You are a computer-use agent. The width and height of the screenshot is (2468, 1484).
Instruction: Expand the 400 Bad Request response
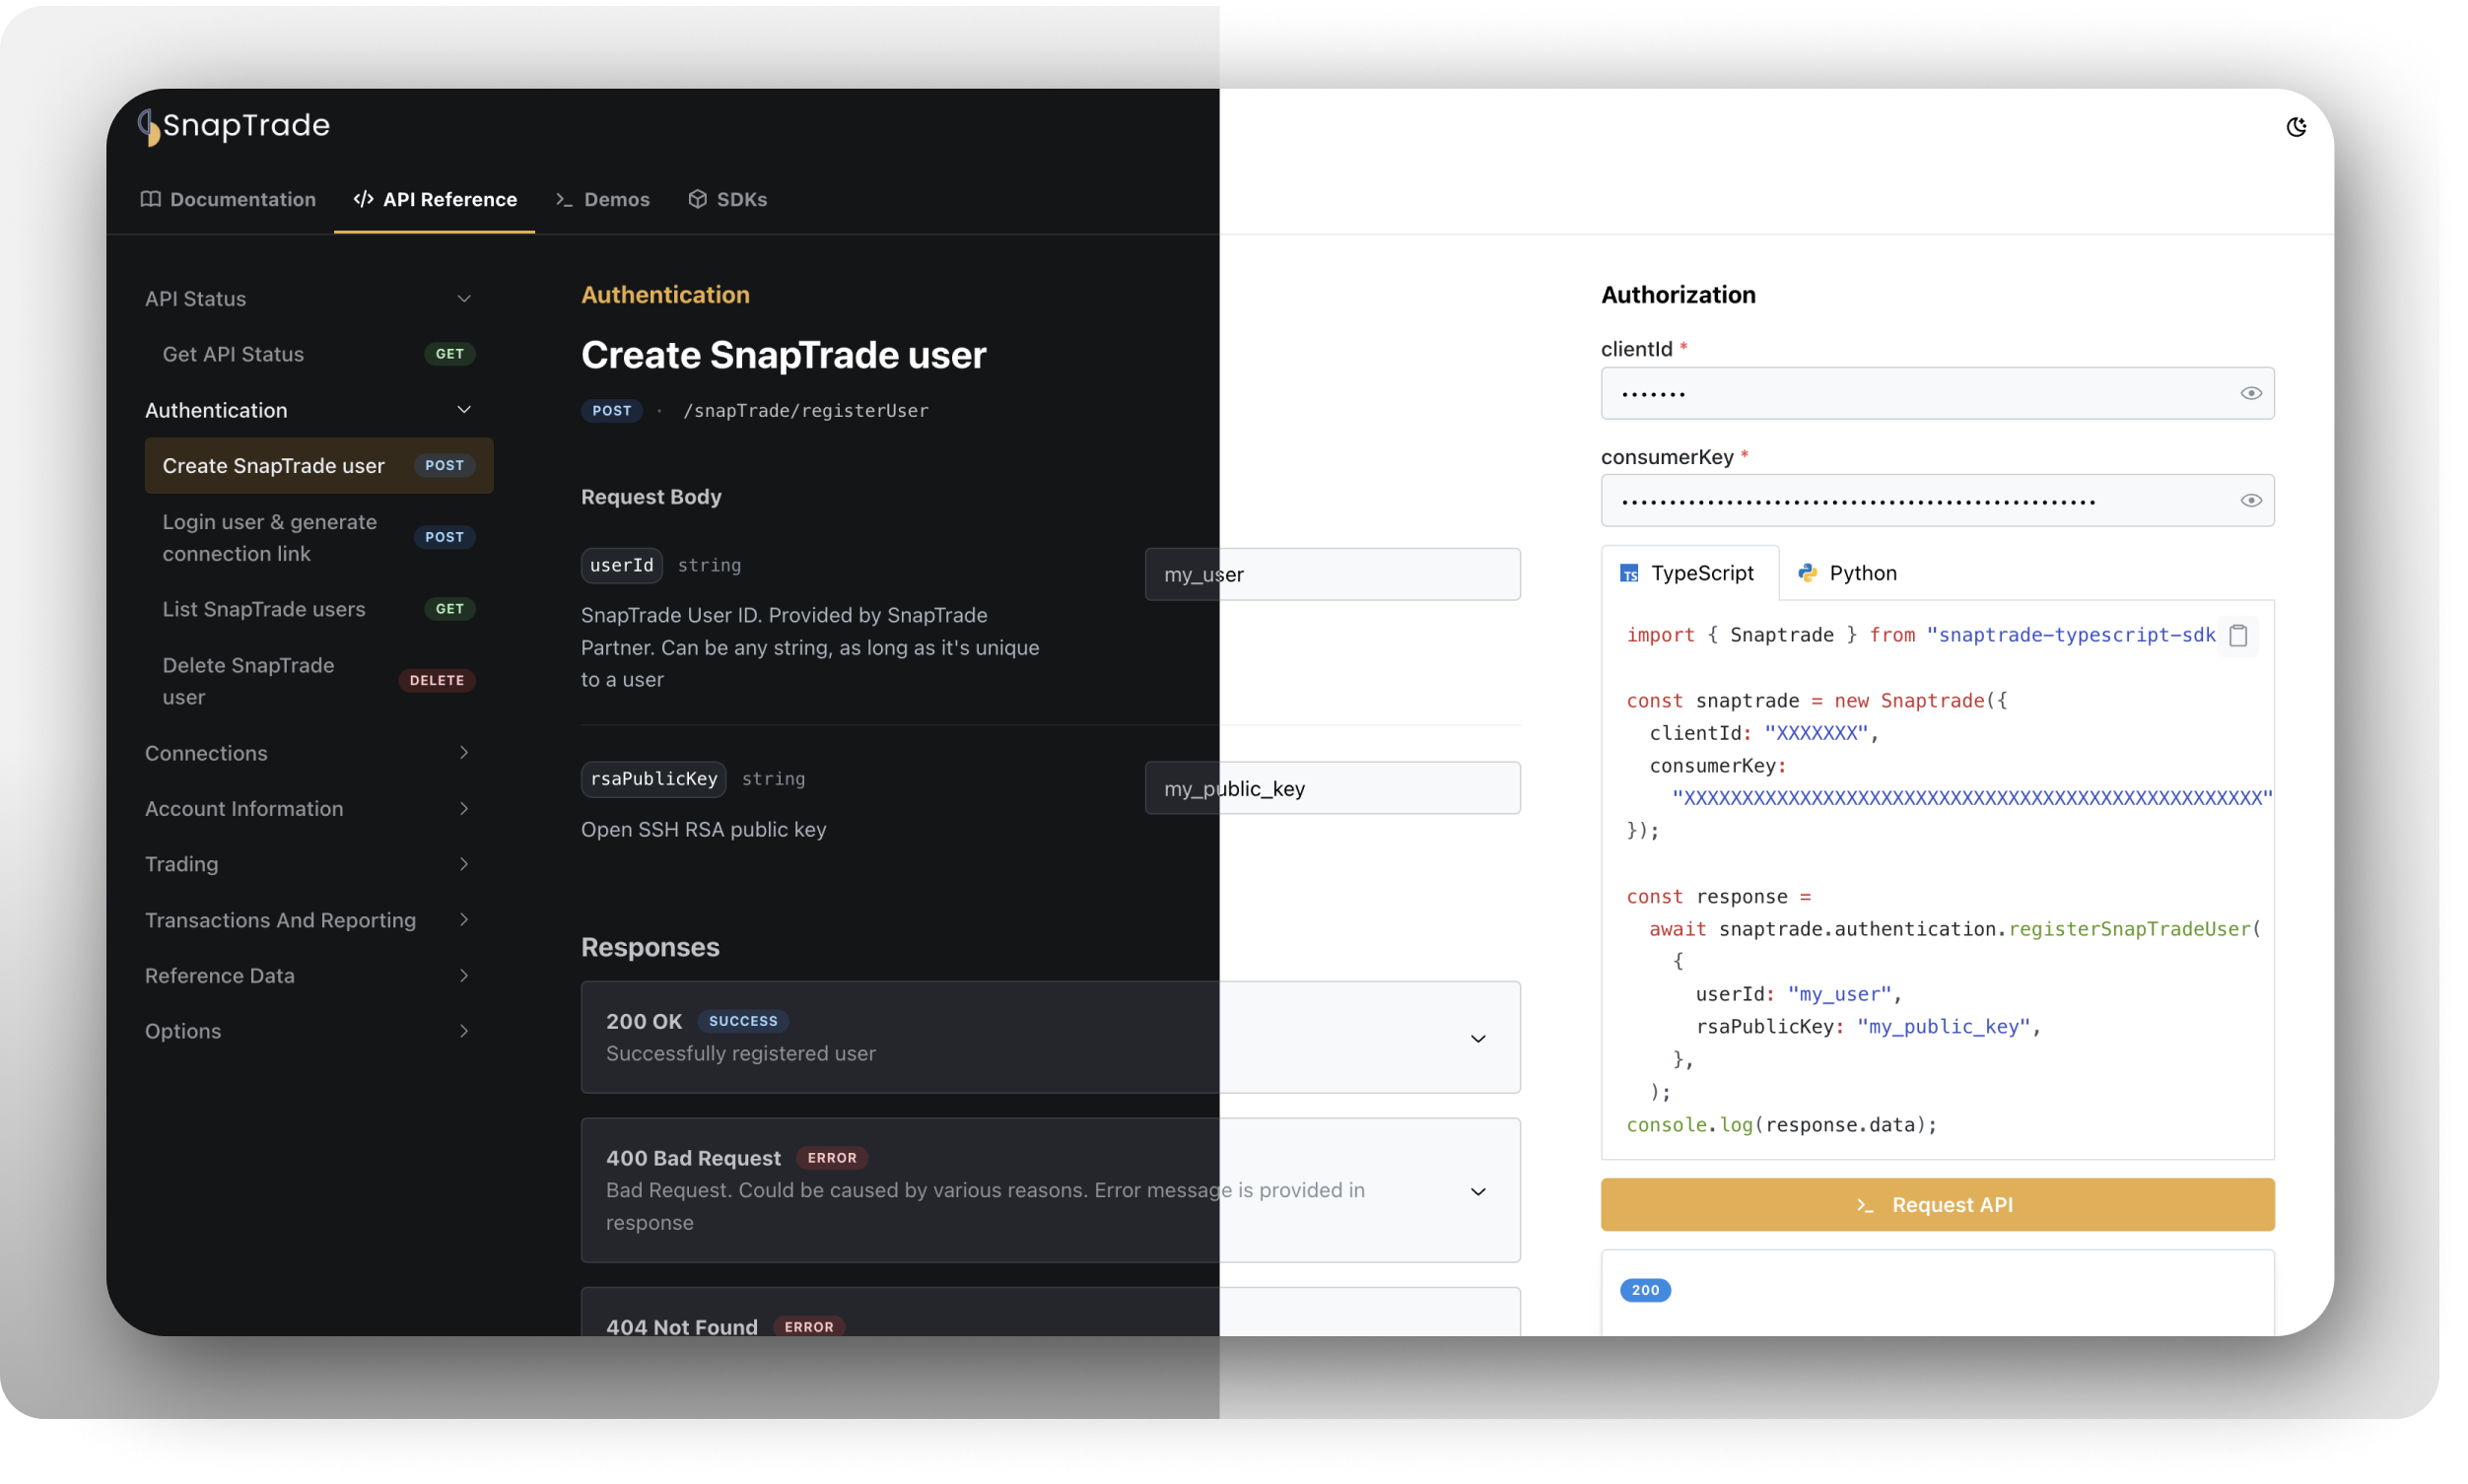tap(1050, 1190)
